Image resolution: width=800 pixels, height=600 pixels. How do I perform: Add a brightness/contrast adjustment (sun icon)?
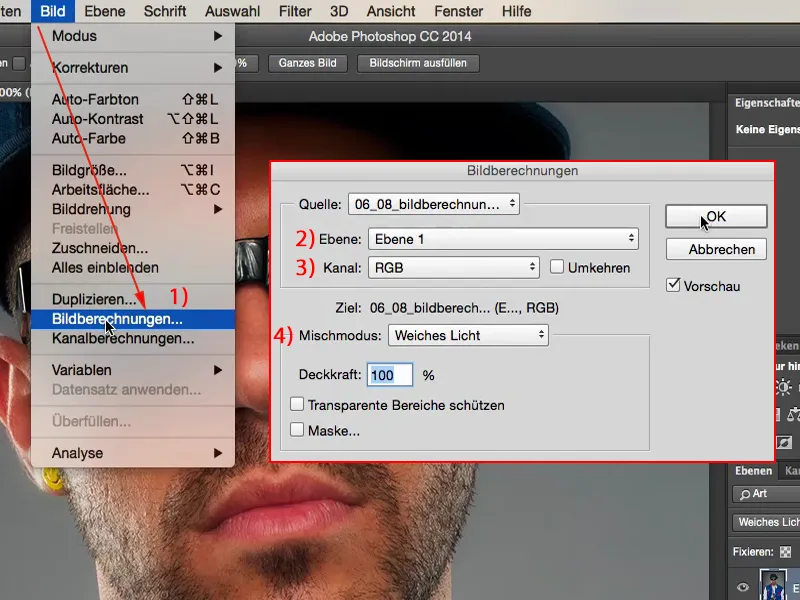[783, 387]
